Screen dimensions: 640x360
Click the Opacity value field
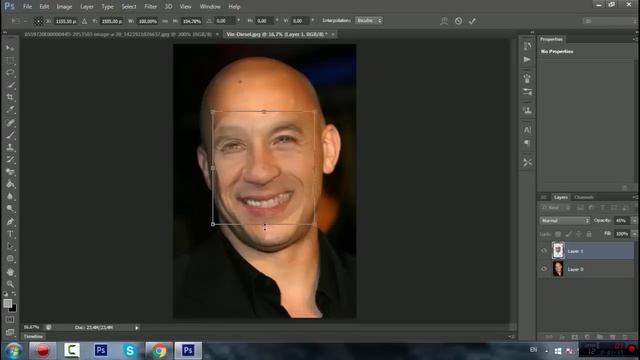tap(622, 220)
